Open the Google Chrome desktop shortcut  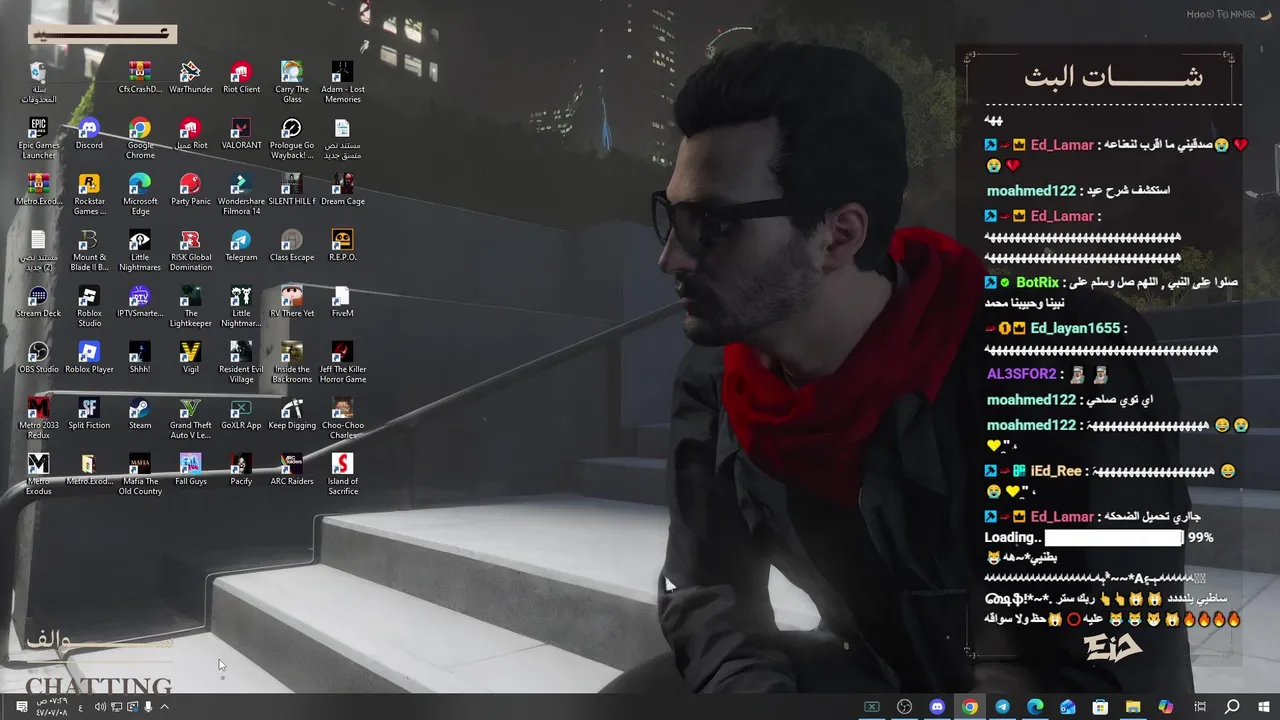[x=140, y=138]
